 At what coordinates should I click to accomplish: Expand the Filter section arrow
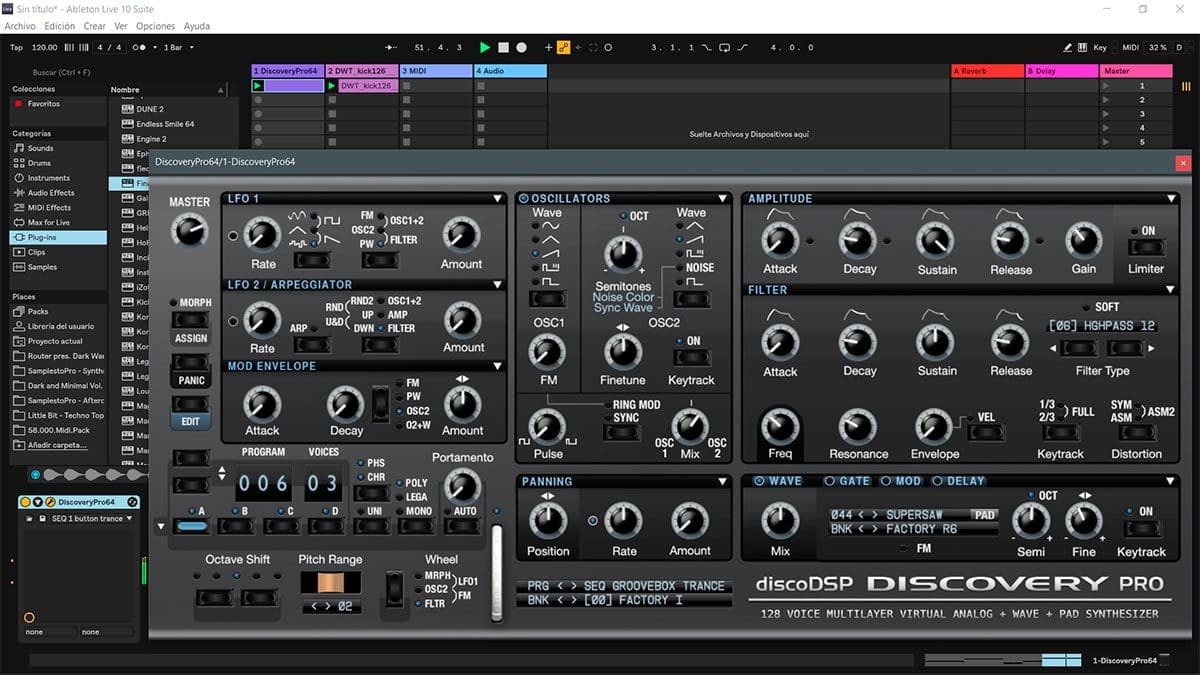coord(1171,290)
